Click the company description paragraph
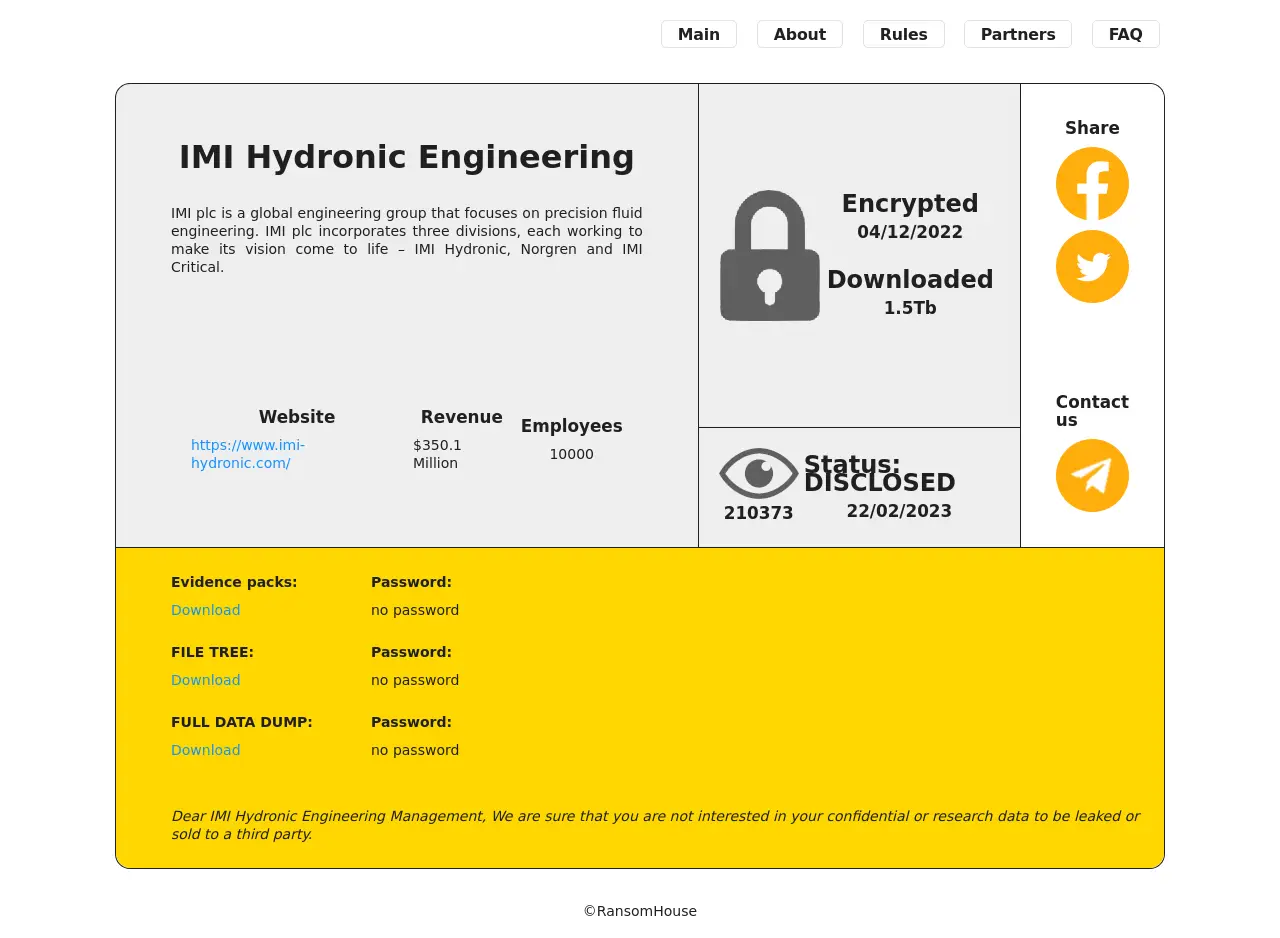1280x938 pixels. (406, 240)
